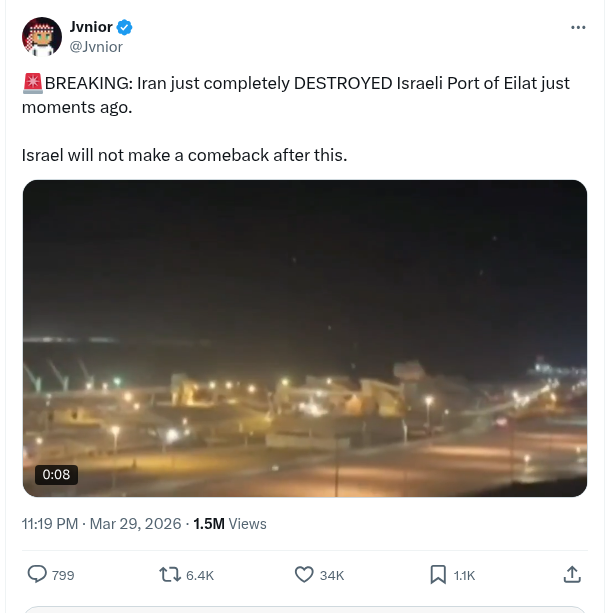Click the reply speech bubble icon
The width and height of the screenshot is (608, 613).
pos(37,574)
